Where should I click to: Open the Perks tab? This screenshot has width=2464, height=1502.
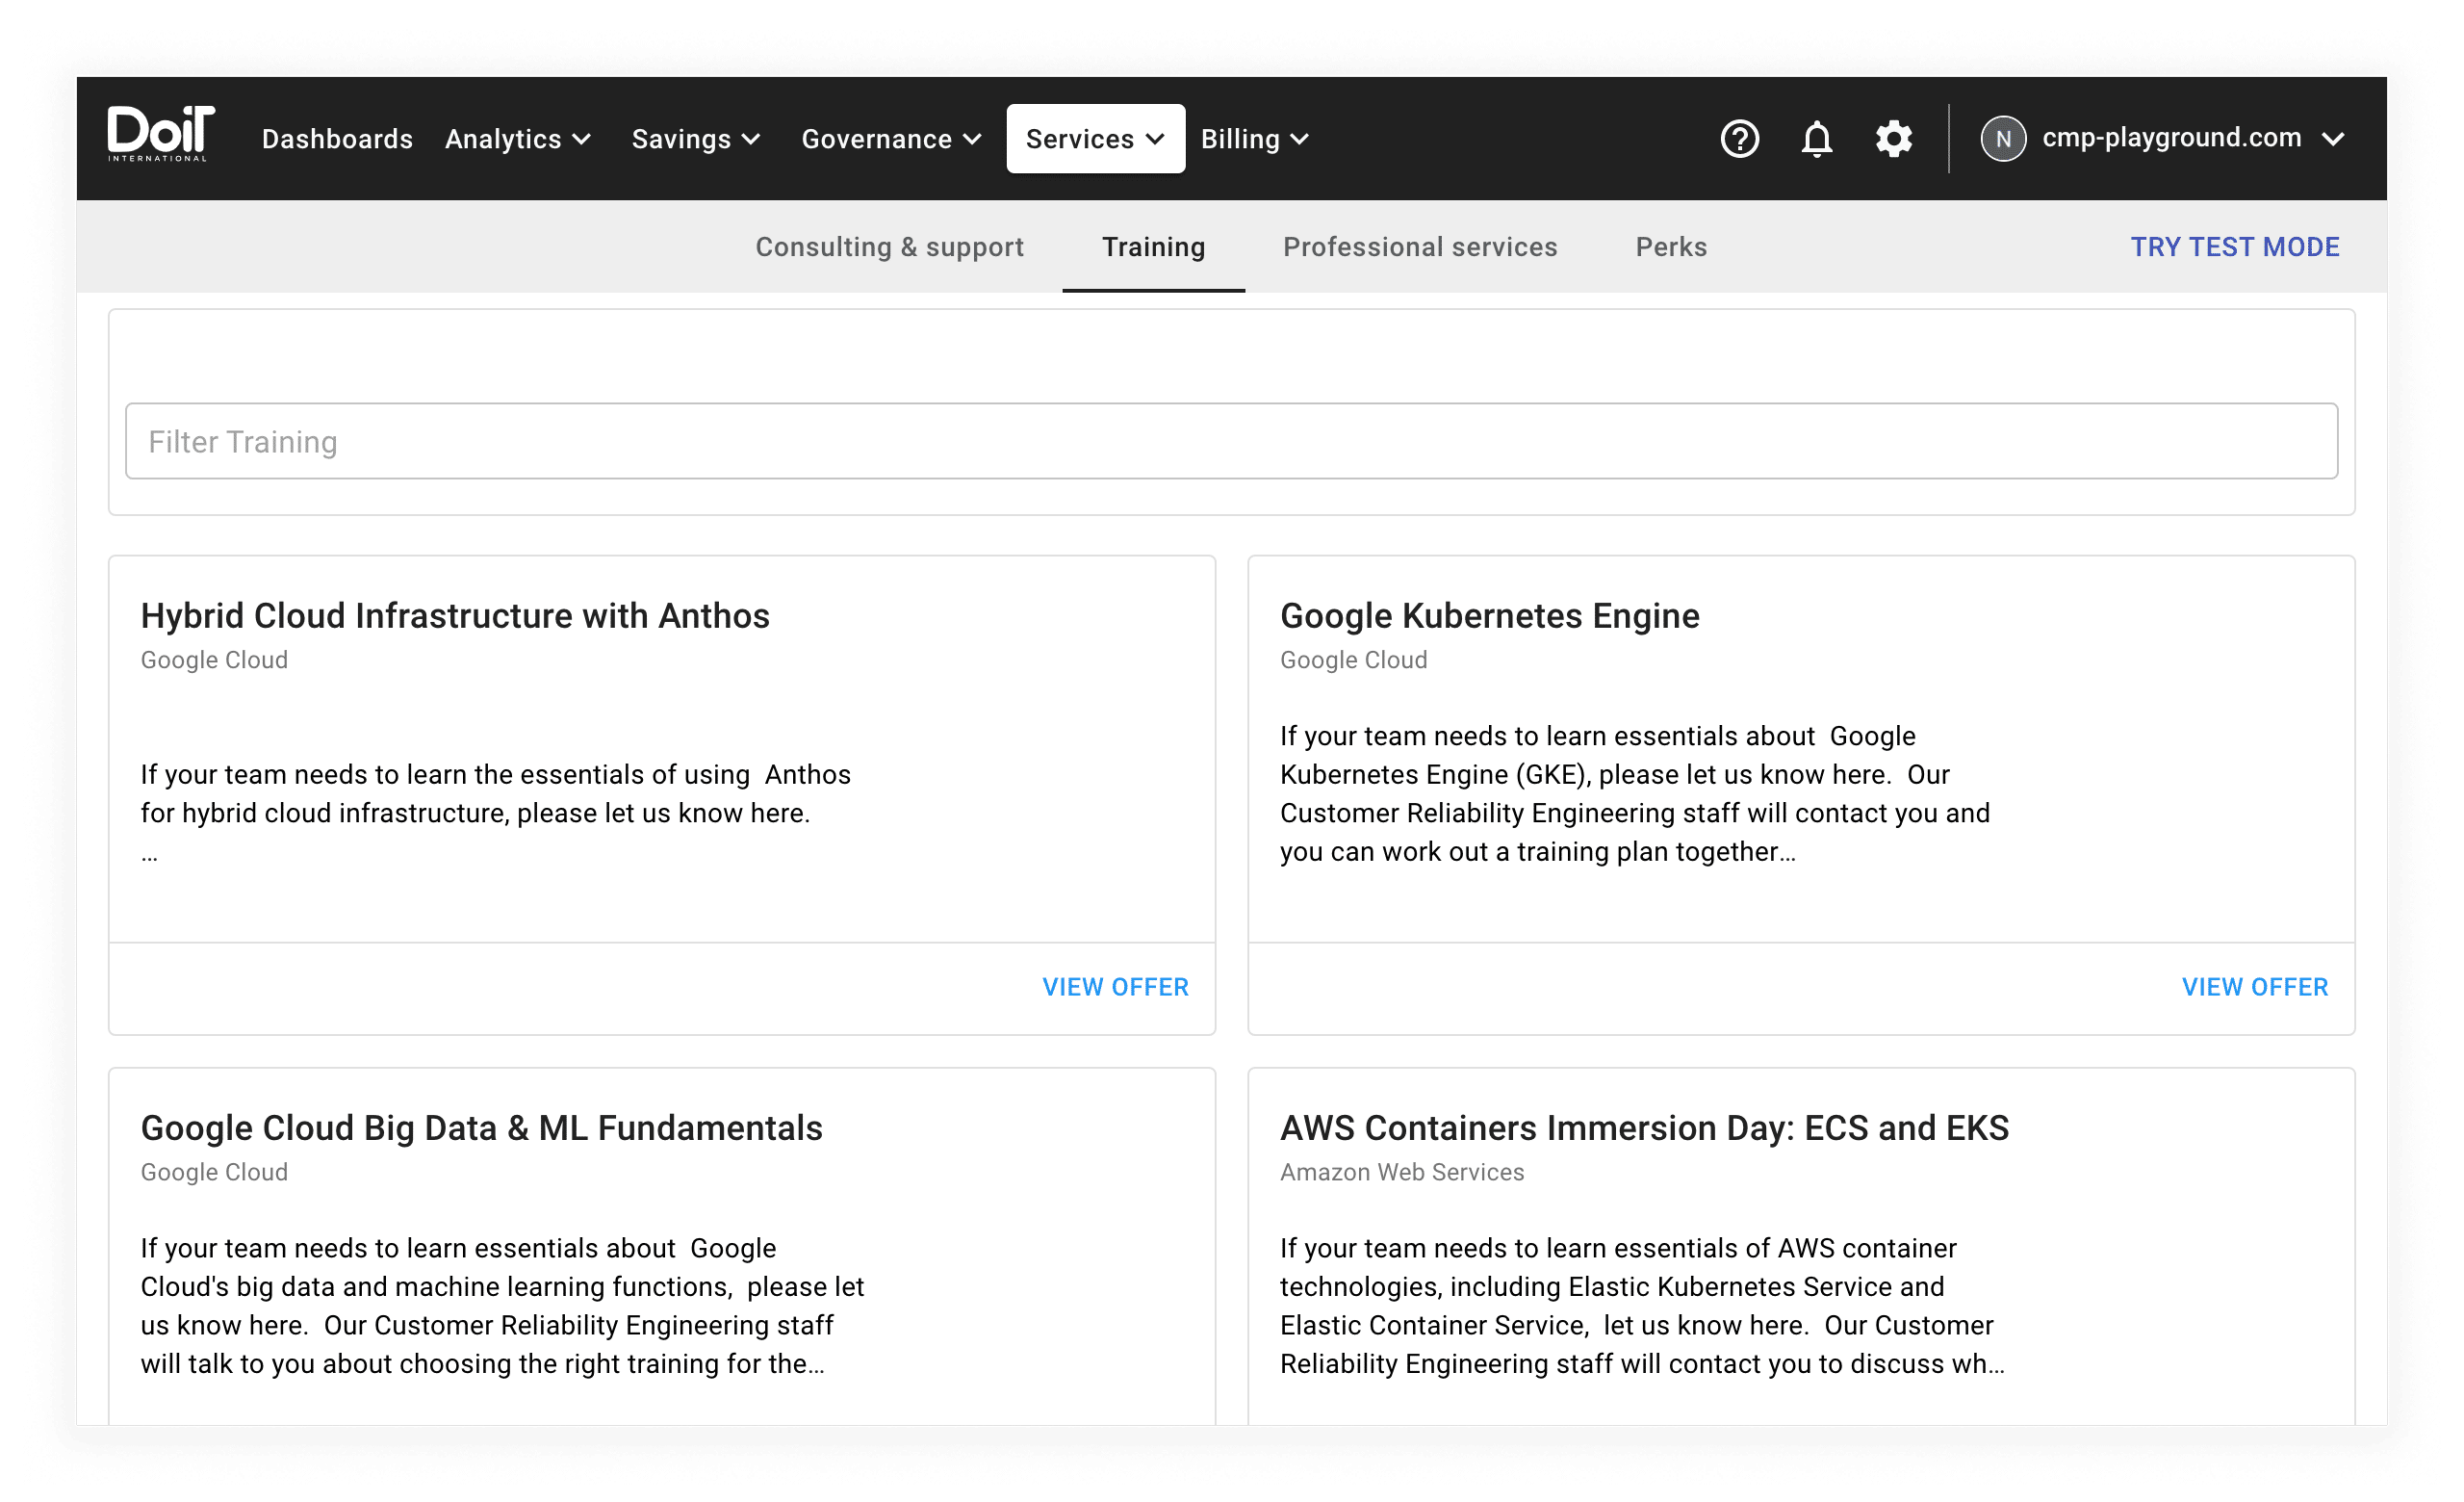click(x=1671, y=247)
